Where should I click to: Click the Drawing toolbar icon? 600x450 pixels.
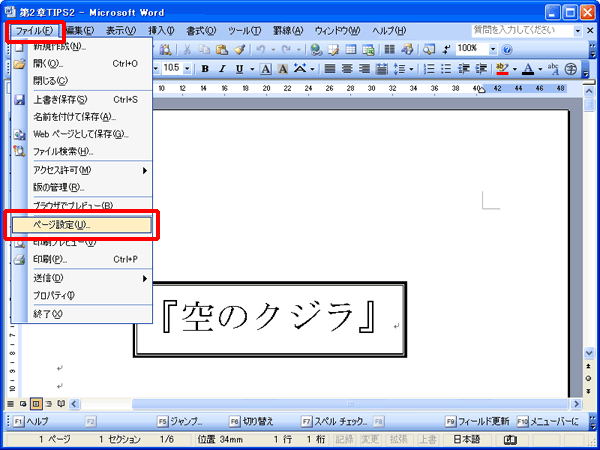407,49
